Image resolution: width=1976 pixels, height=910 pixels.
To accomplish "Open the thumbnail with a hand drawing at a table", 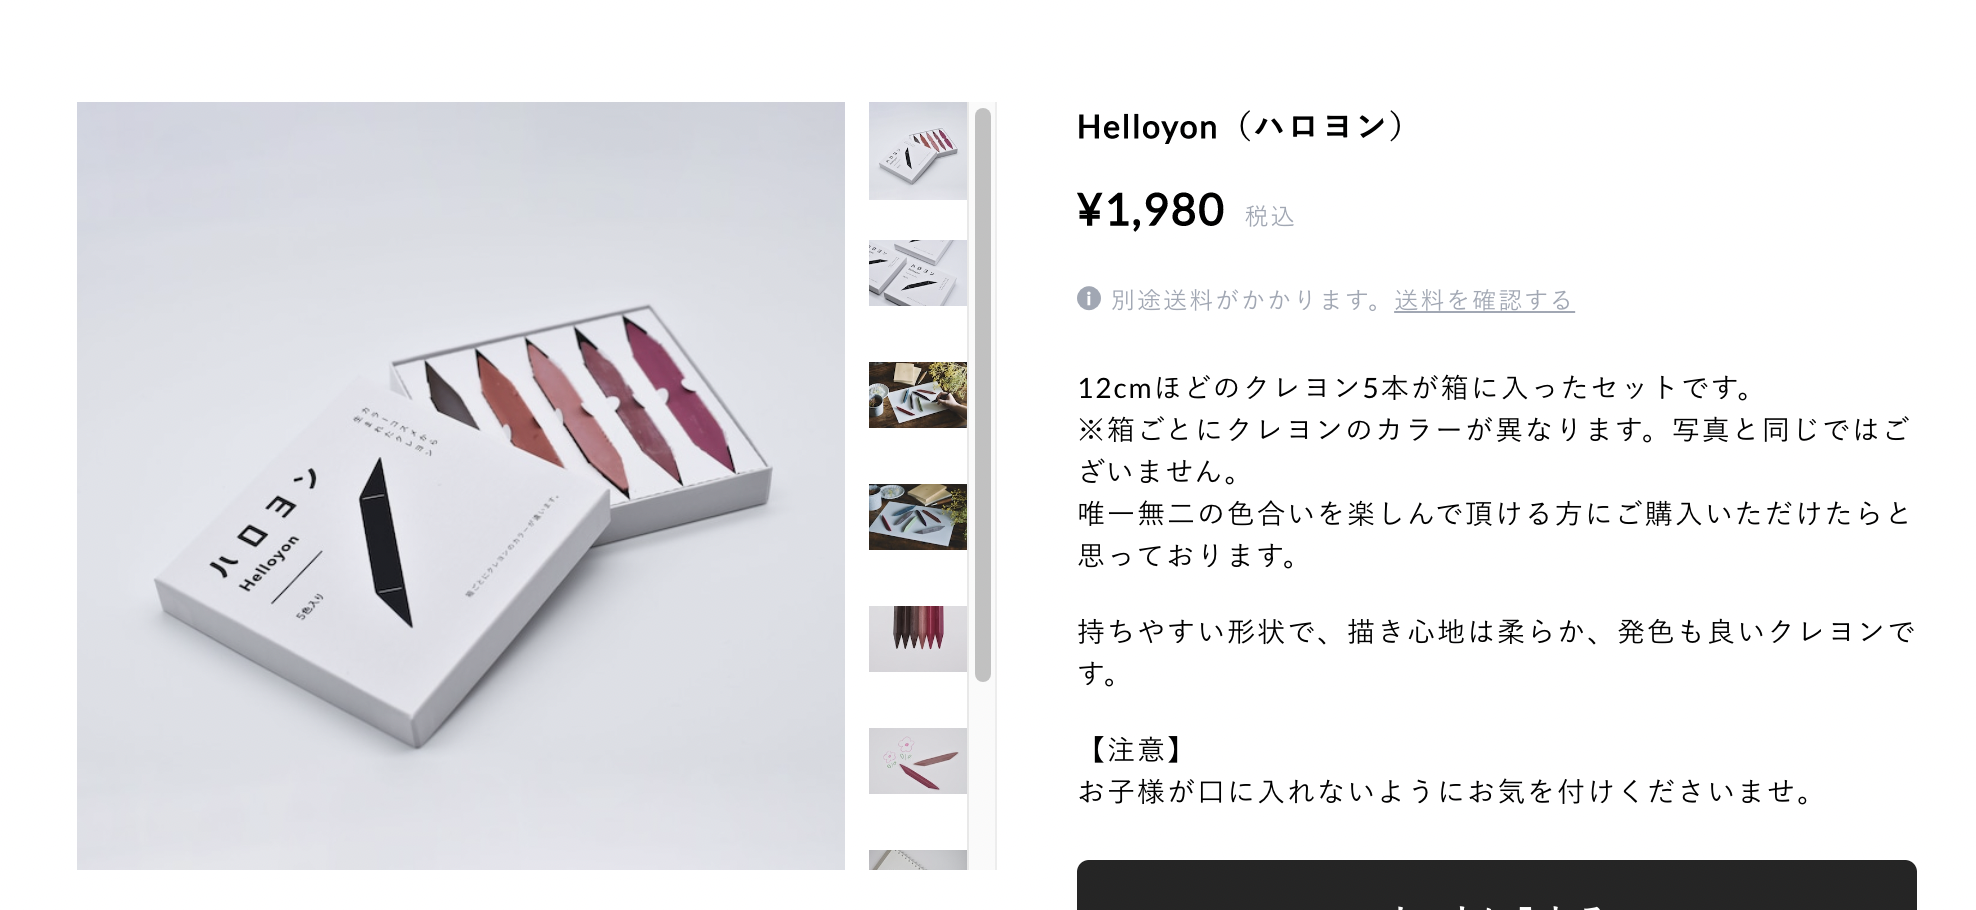I will tap(917, 395).
